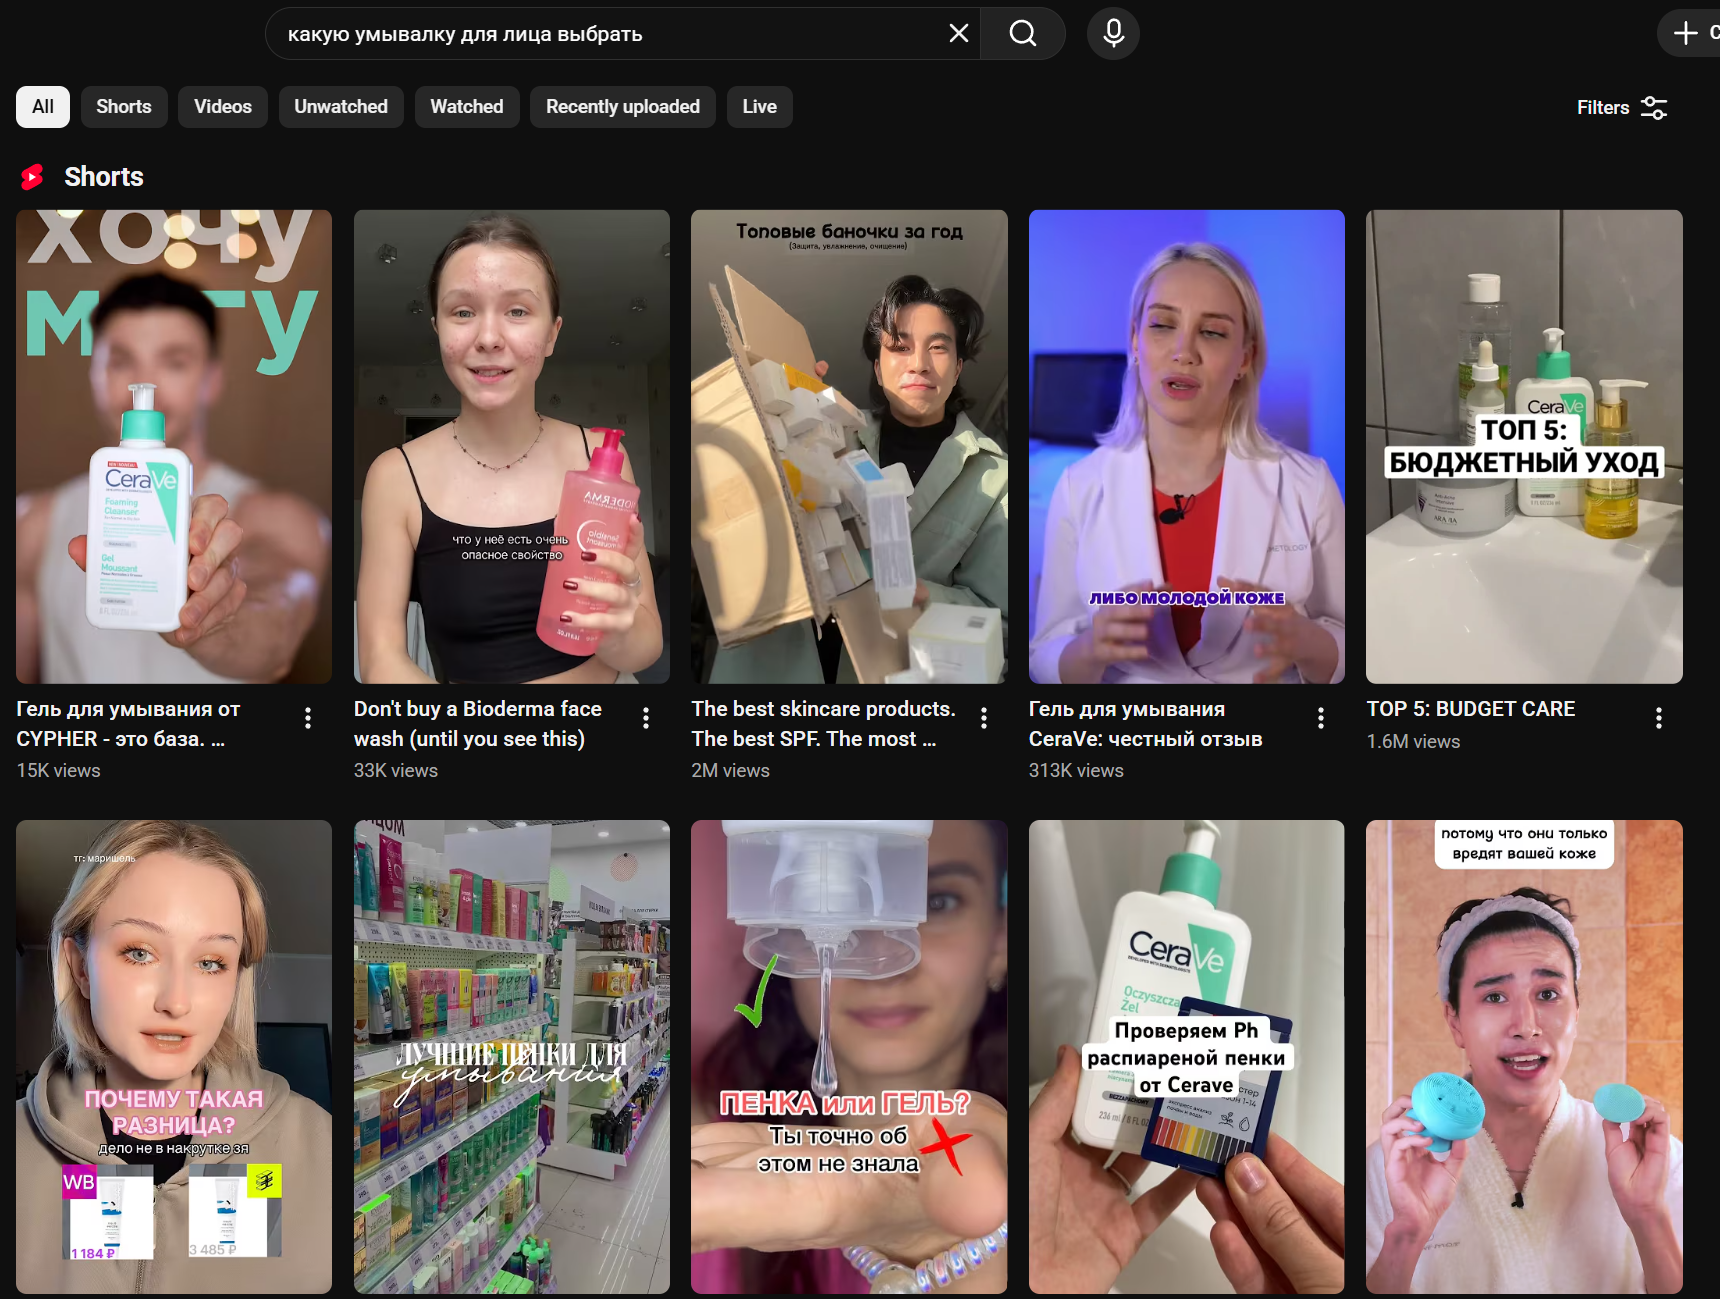Click the plus create icon

tap(1686, 33)
